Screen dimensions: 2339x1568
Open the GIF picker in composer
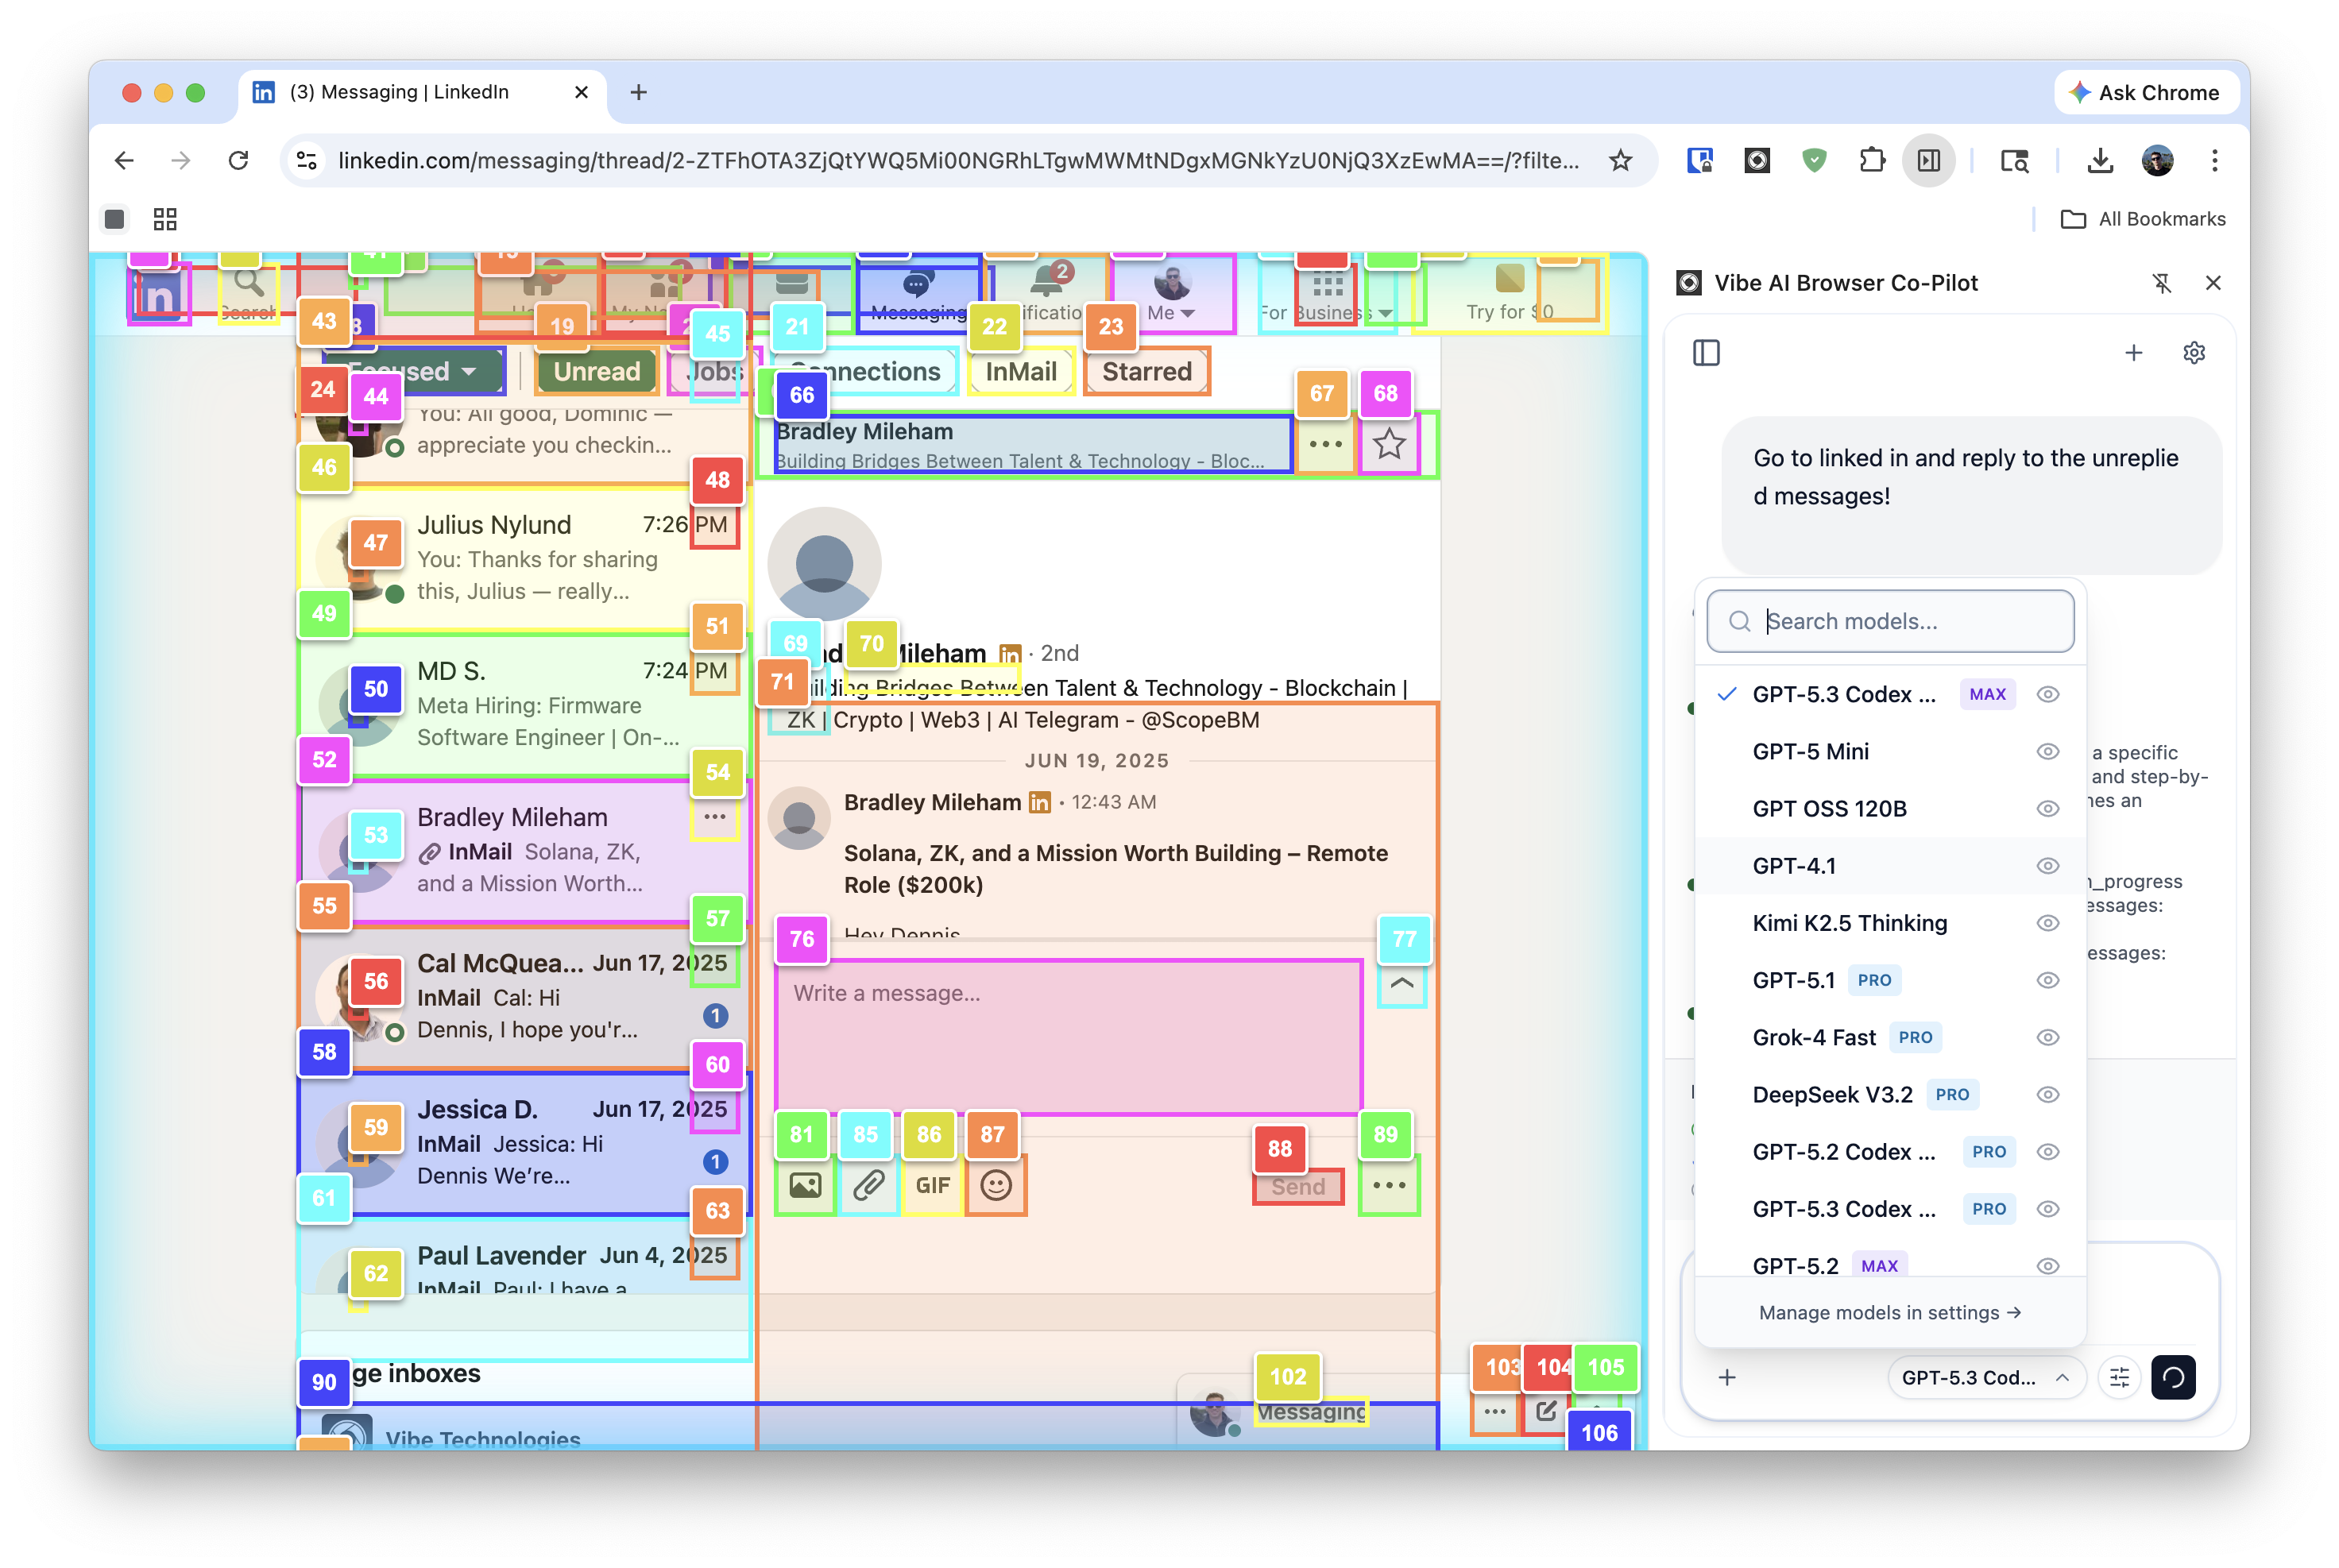pos(932,1185)
